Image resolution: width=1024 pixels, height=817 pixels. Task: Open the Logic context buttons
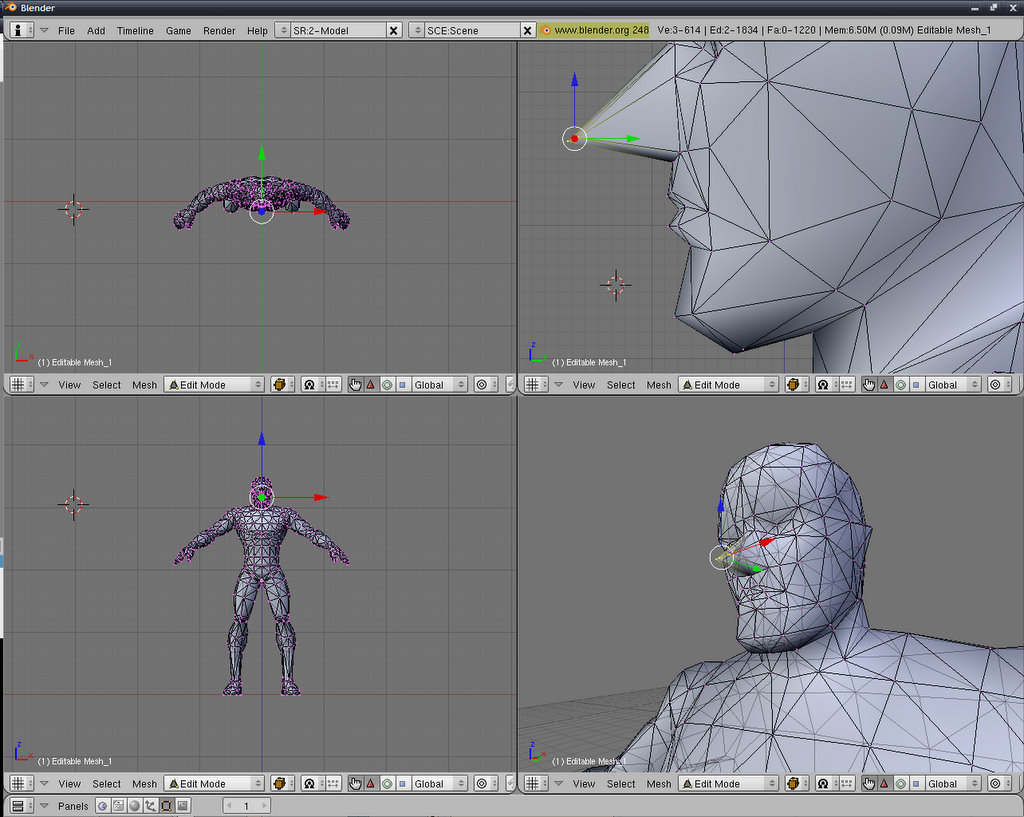pyautogui.click(x=103, y=806)
